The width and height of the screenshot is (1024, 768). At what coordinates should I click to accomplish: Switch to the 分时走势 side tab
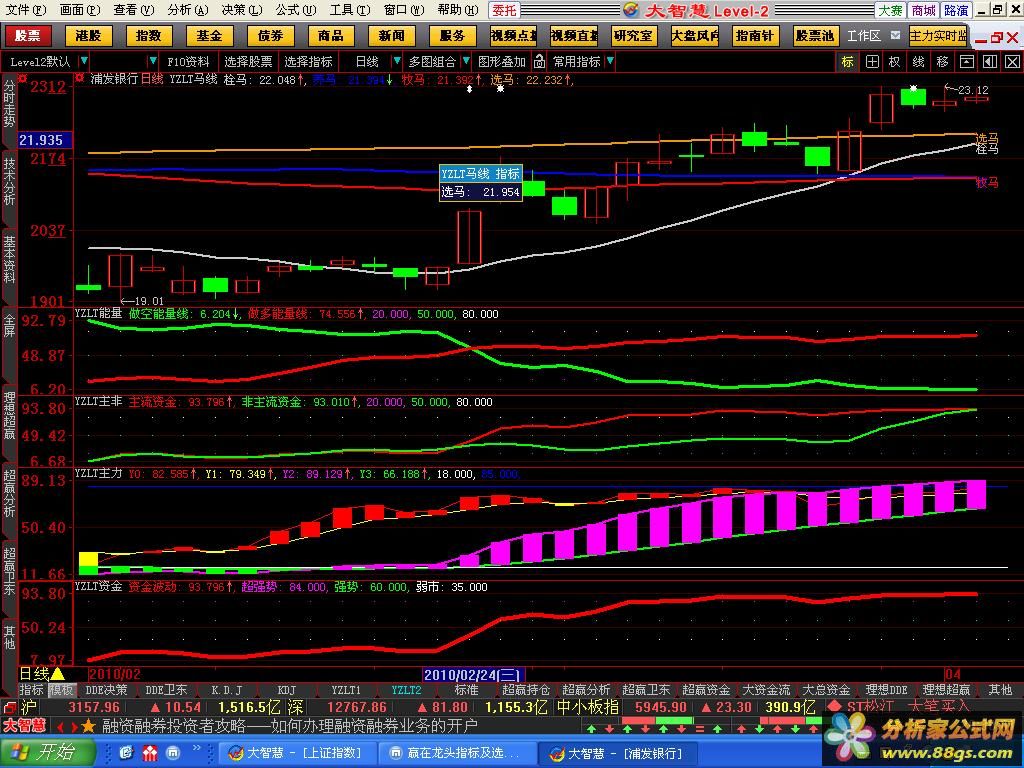point(9,104)
